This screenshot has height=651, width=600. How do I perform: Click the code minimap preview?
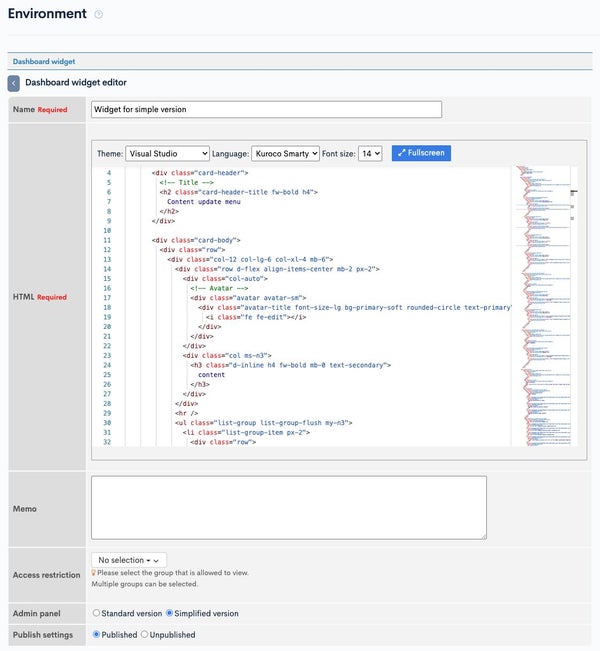[542, 306]
